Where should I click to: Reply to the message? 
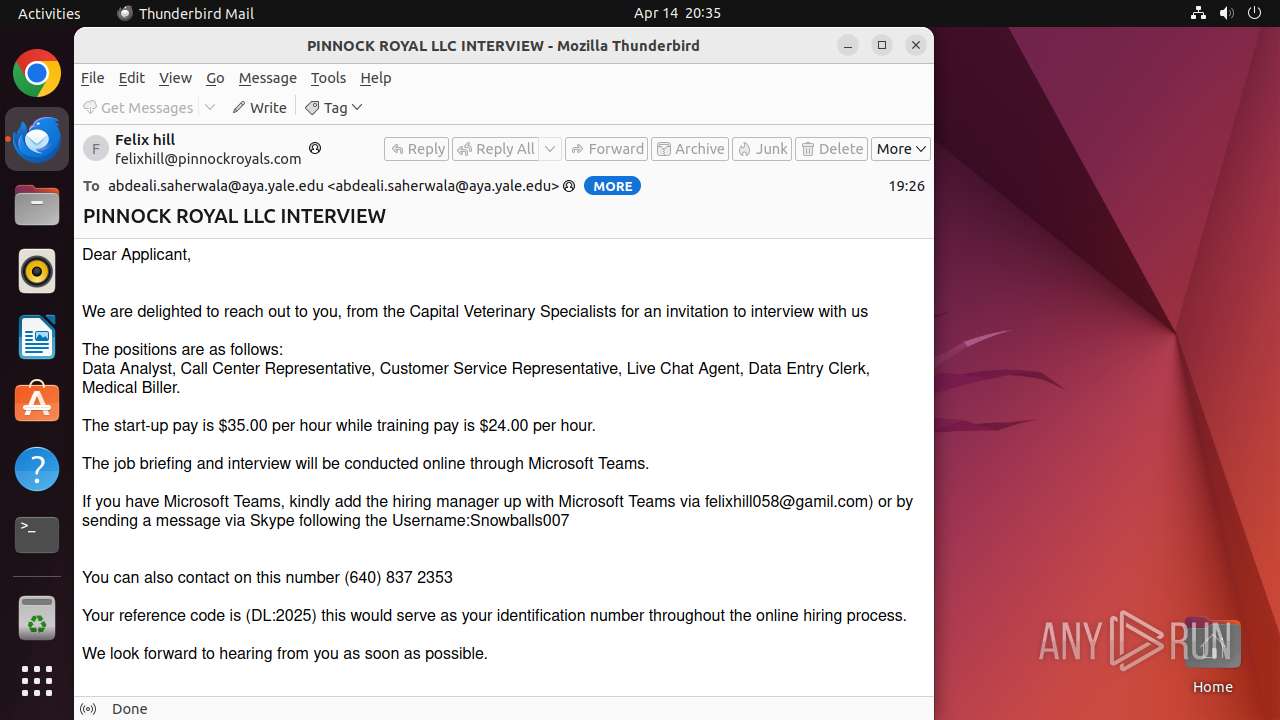416,149
